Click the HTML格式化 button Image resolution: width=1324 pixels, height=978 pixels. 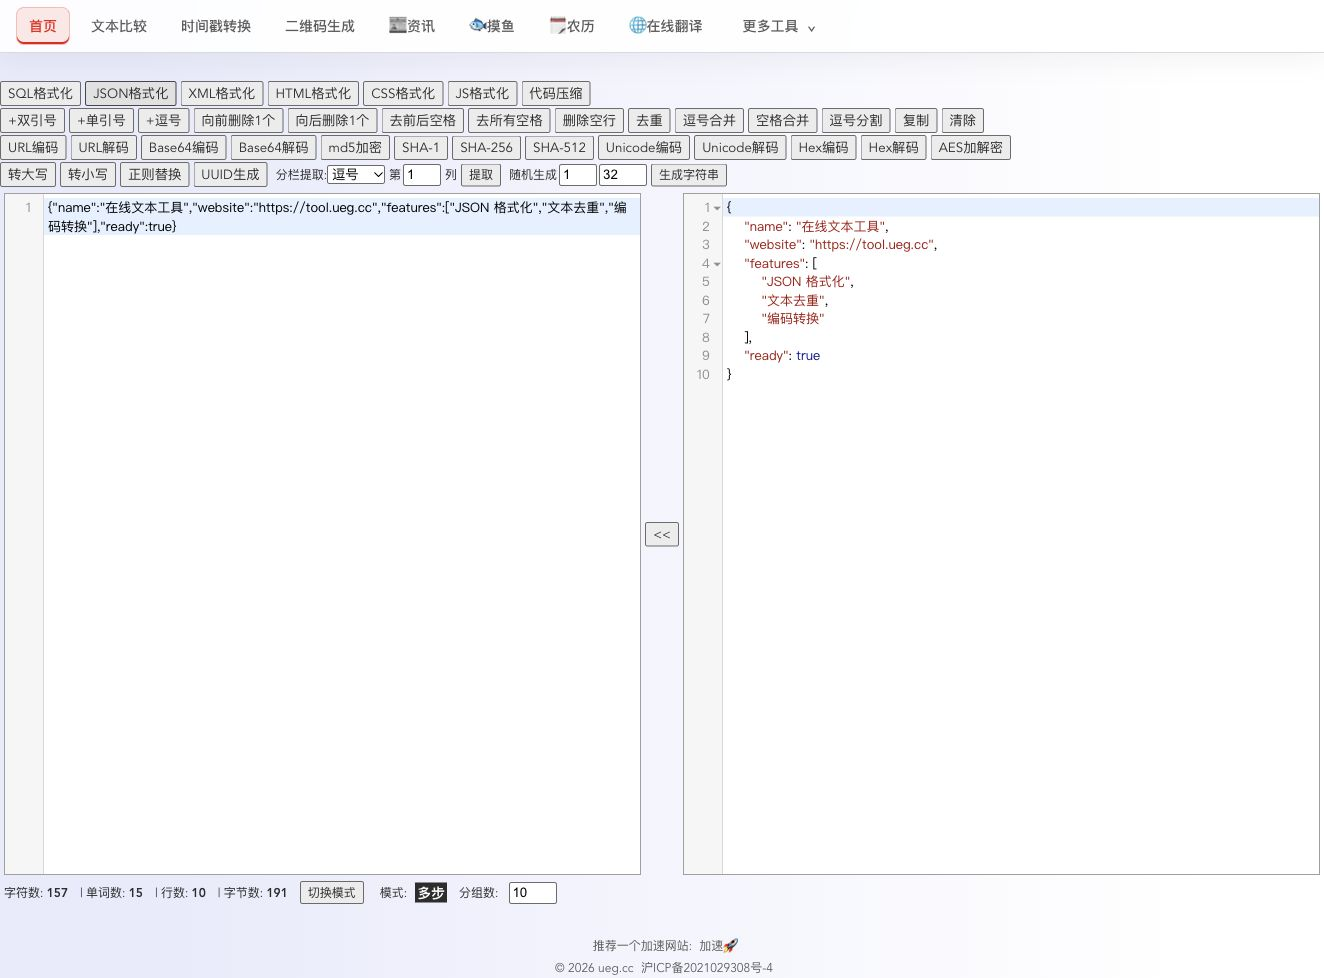tap(313, 93)
